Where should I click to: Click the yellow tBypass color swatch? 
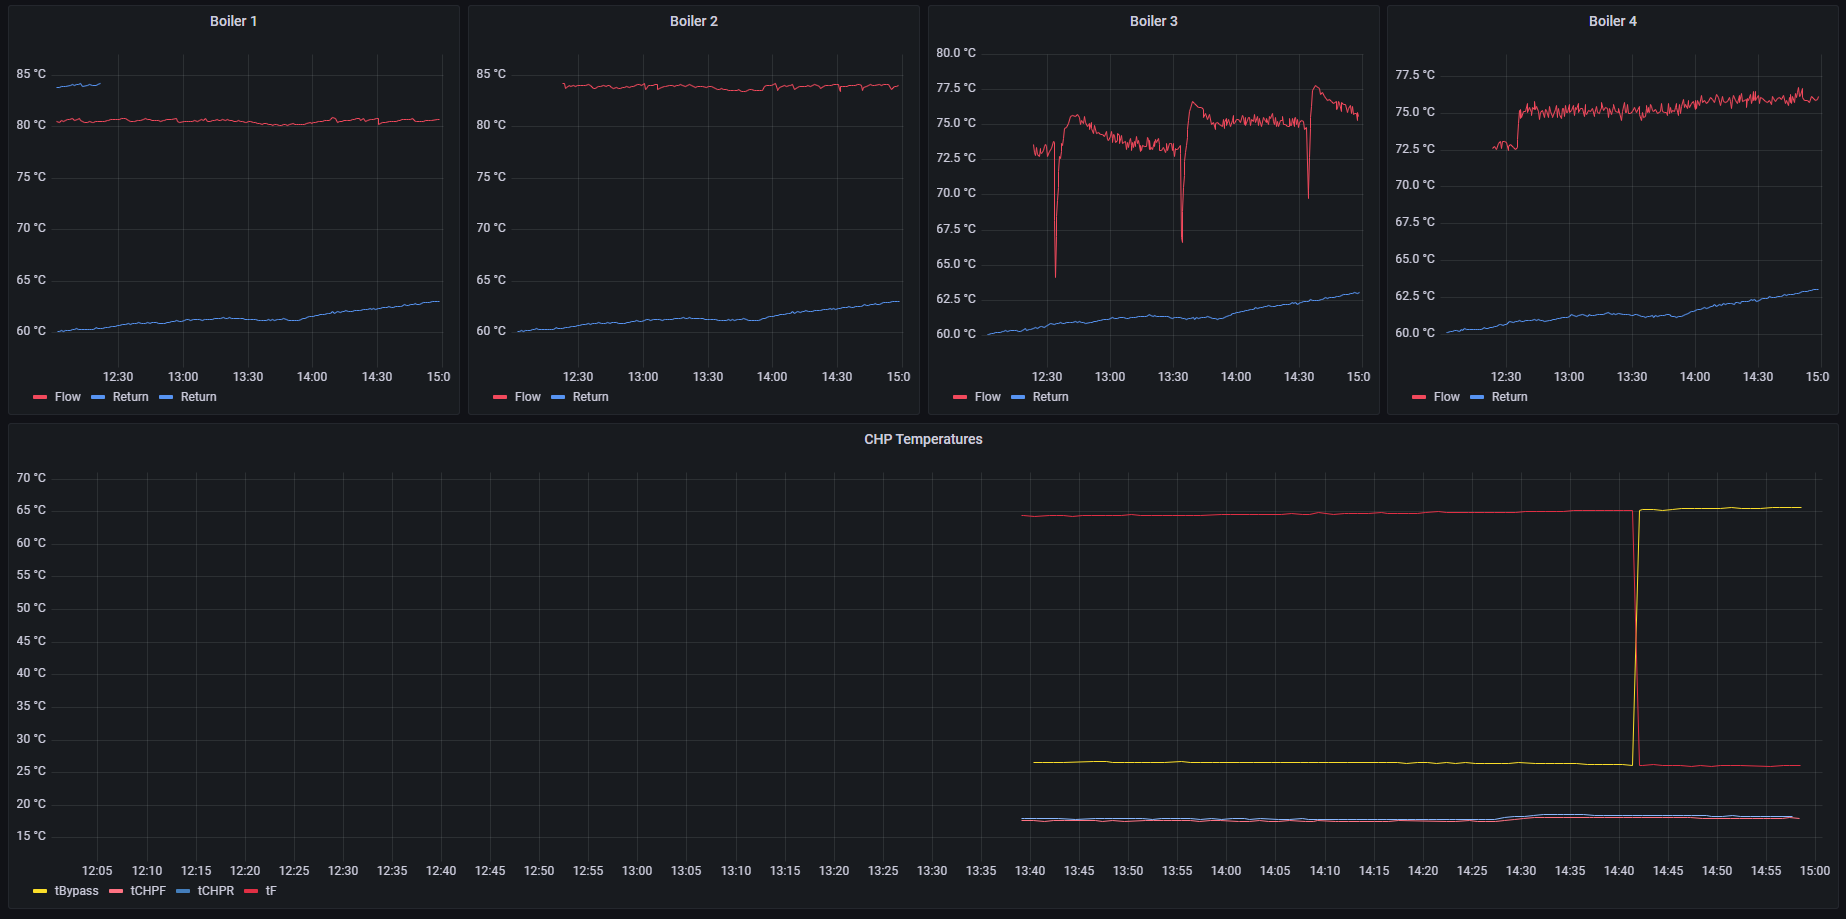(x=40, y=891)
